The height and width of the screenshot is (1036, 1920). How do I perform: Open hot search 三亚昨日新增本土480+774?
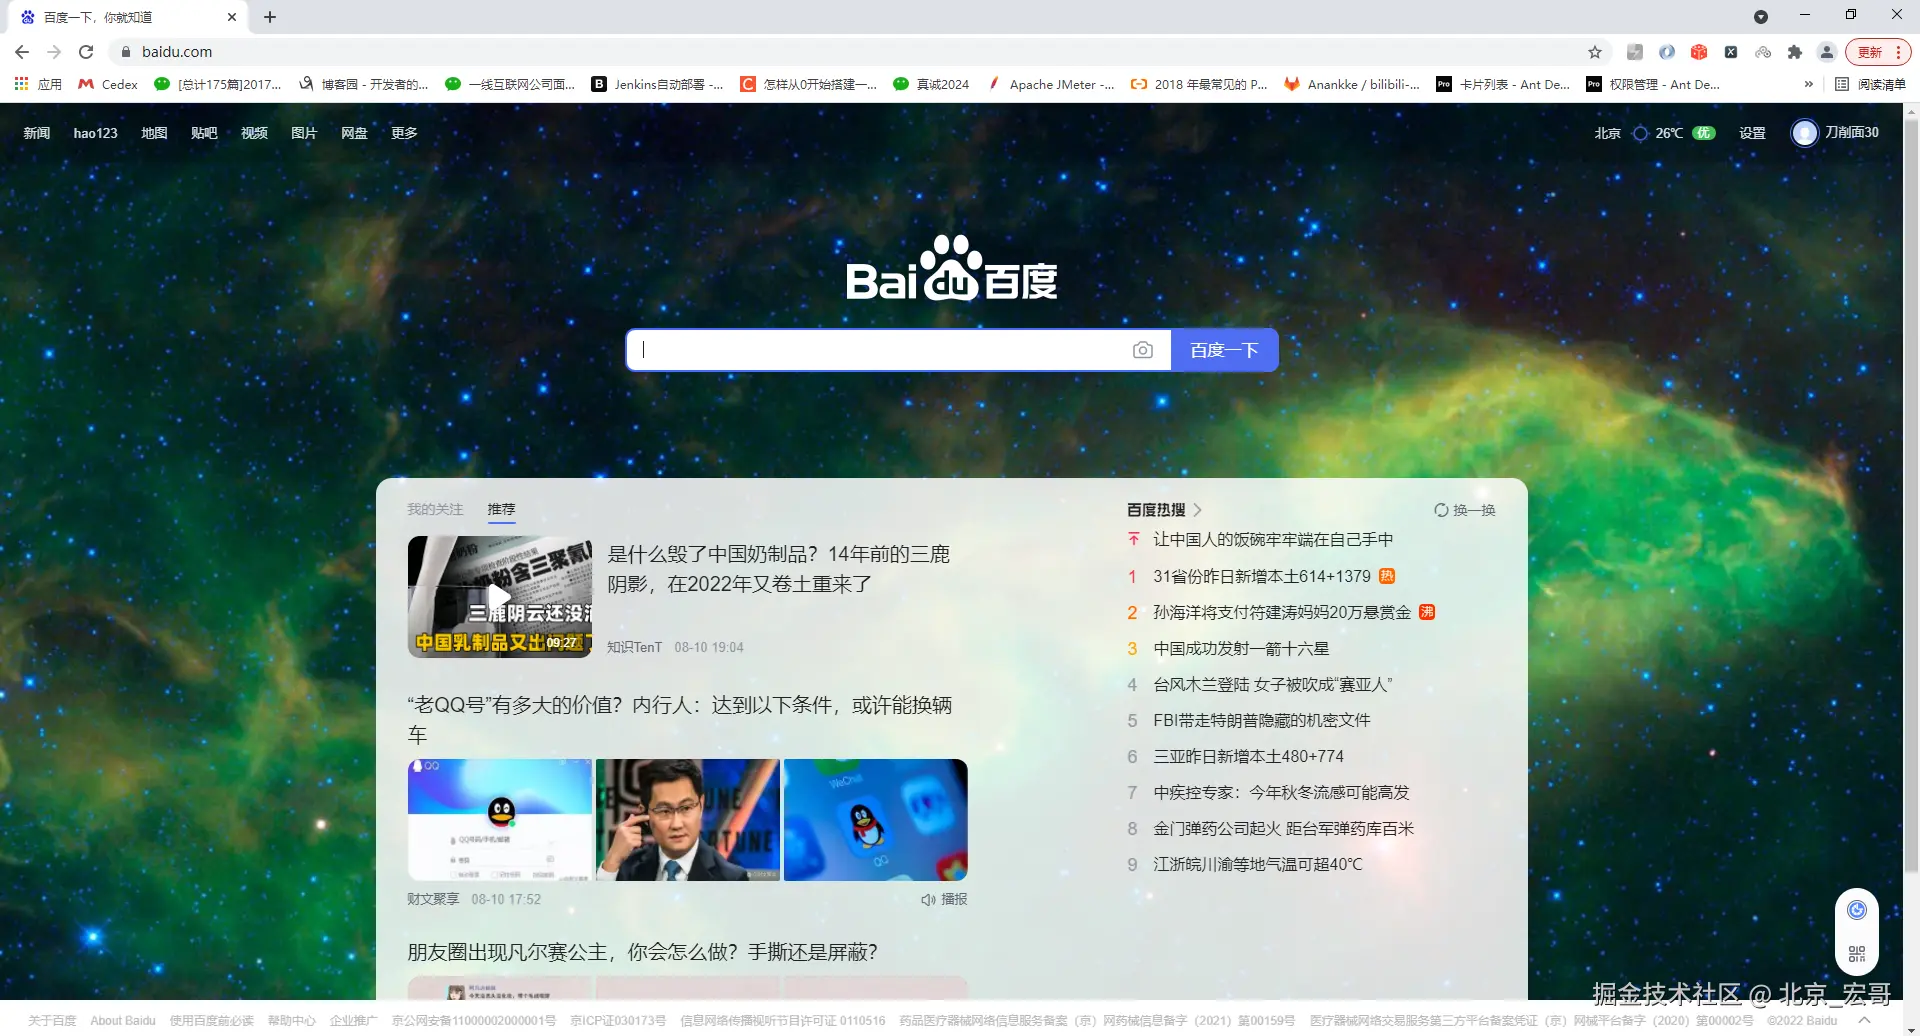pos(1249,757)
